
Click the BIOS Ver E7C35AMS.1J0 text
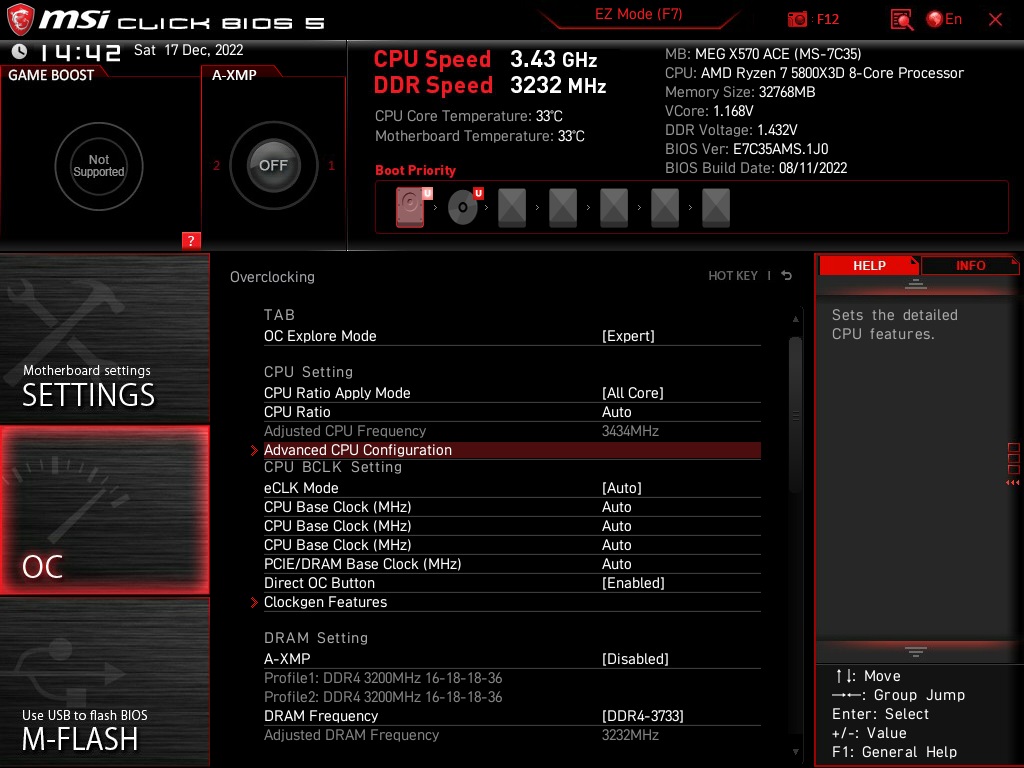[x=746, y=149]
